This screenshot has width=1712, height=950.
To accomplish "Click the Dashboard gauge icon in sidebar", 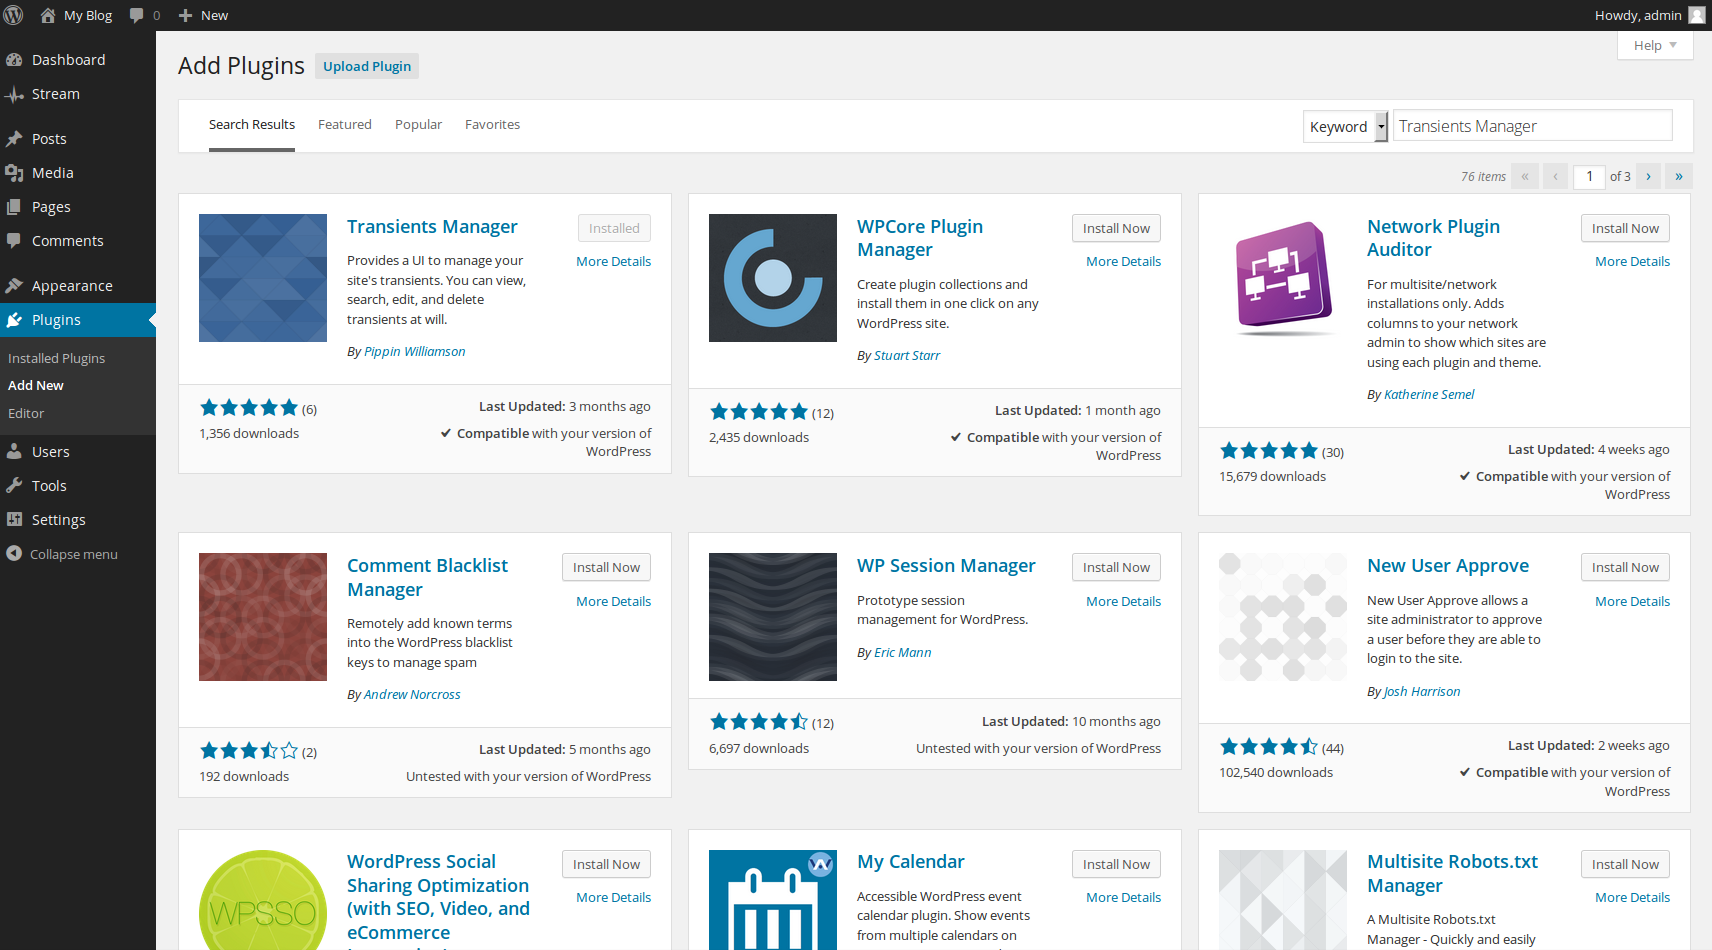I will pos(14,60).
